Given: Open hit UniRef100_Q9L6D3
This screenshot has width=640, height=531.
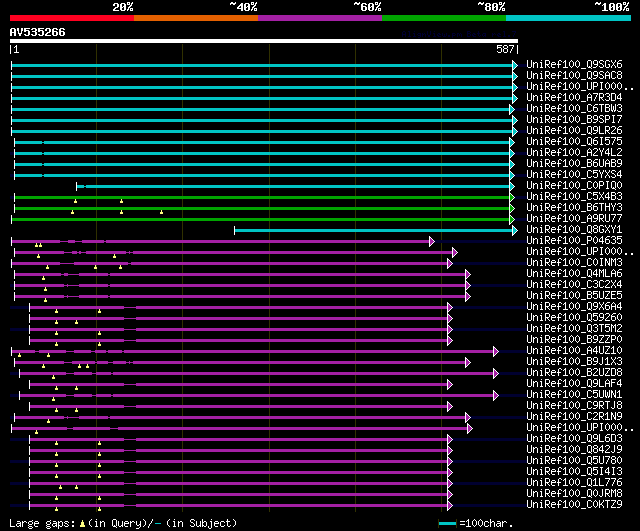Looking at the screenshot, I should (x=574, y=439).
